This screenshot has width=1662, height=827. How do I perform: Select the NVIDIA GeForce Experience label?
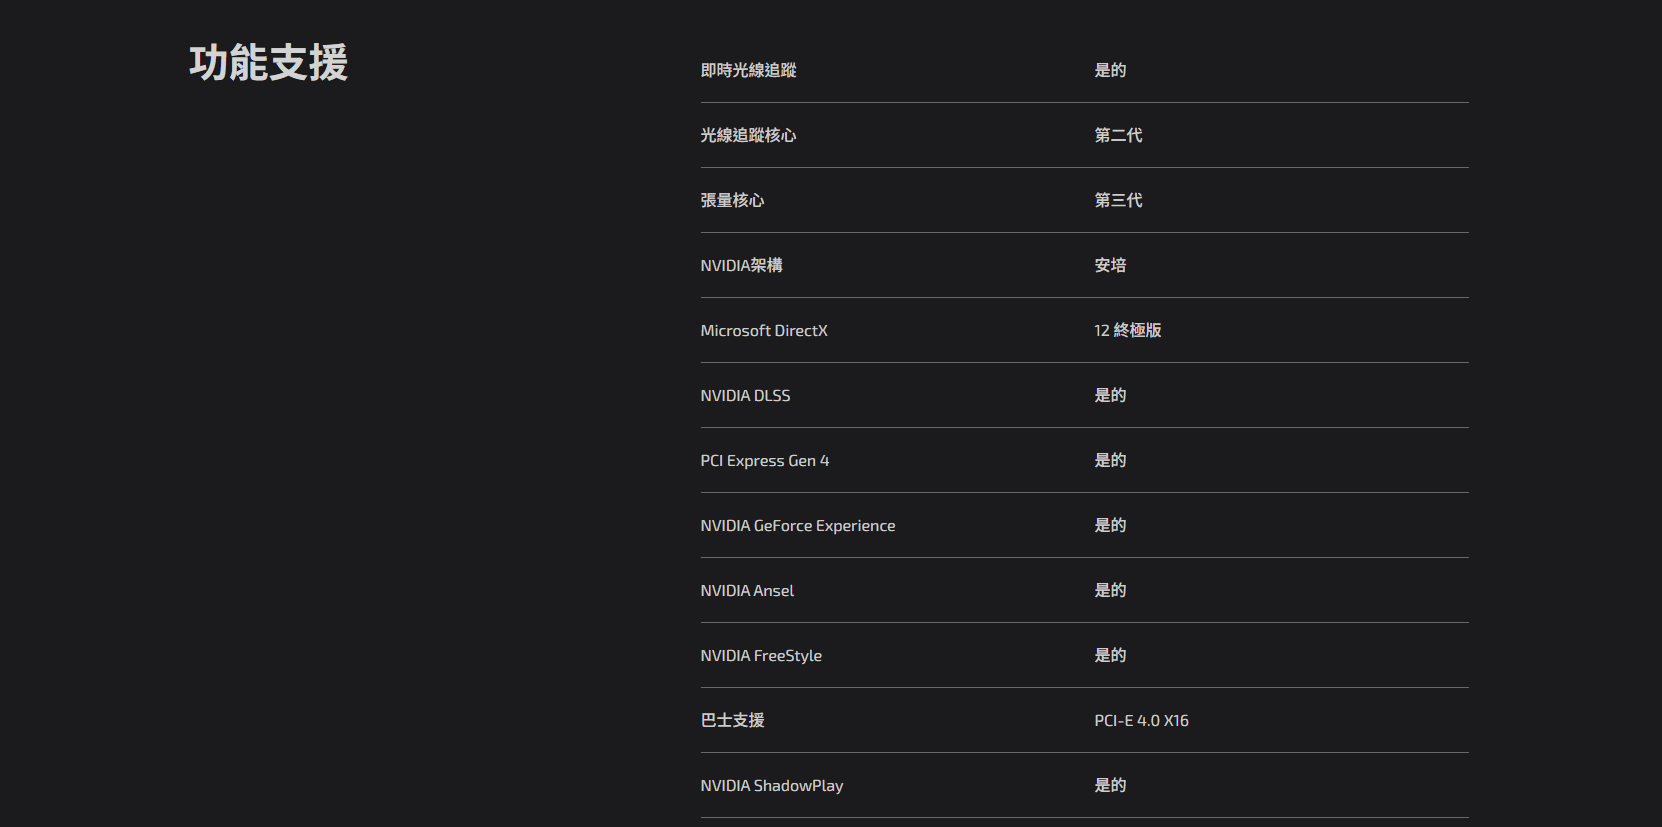pos(798,525)
